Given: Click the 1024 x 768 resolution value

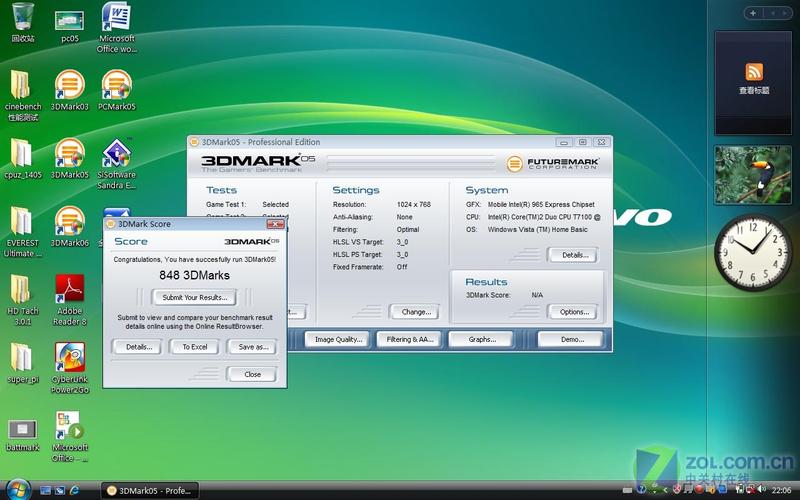Looking at the screenshot, I should tap(414, 205).
